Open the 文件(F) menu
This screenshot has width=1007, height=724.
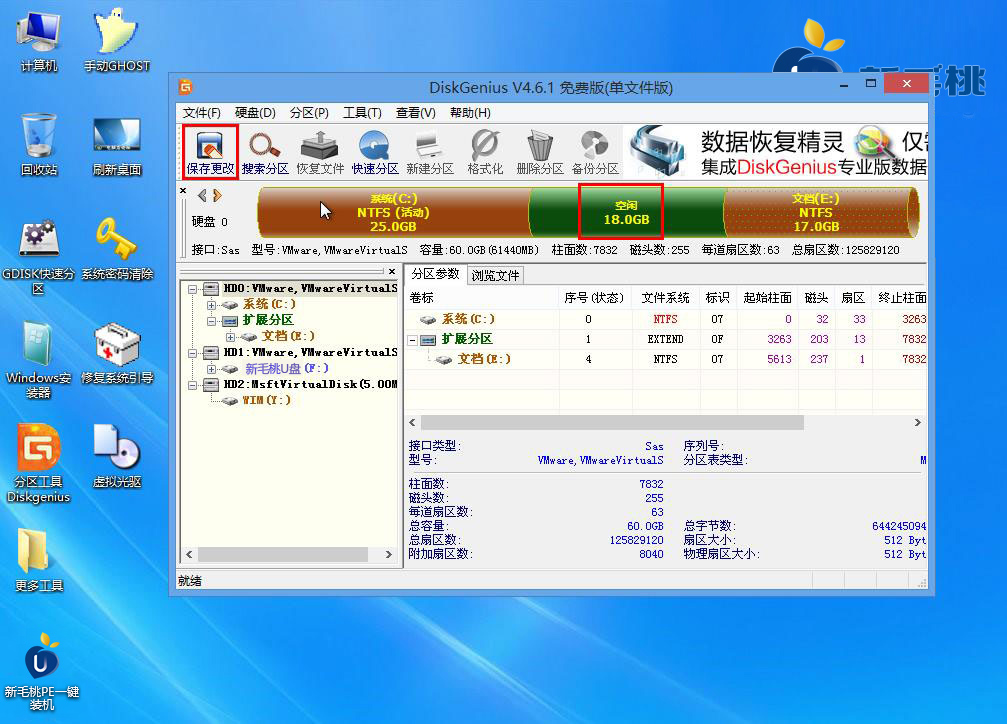pyautogui.click(x=202, y=113)
